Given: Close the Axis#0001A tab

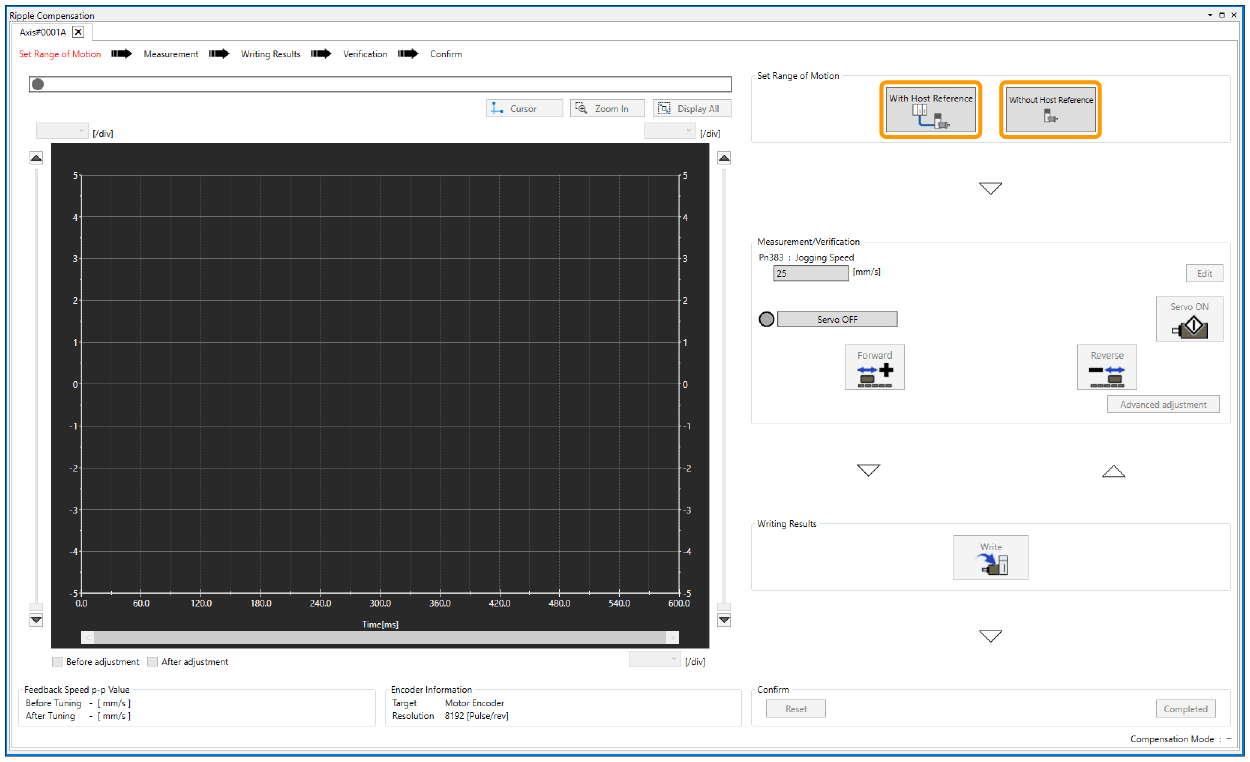Looking at the screenshot, I should click(78, 32).
